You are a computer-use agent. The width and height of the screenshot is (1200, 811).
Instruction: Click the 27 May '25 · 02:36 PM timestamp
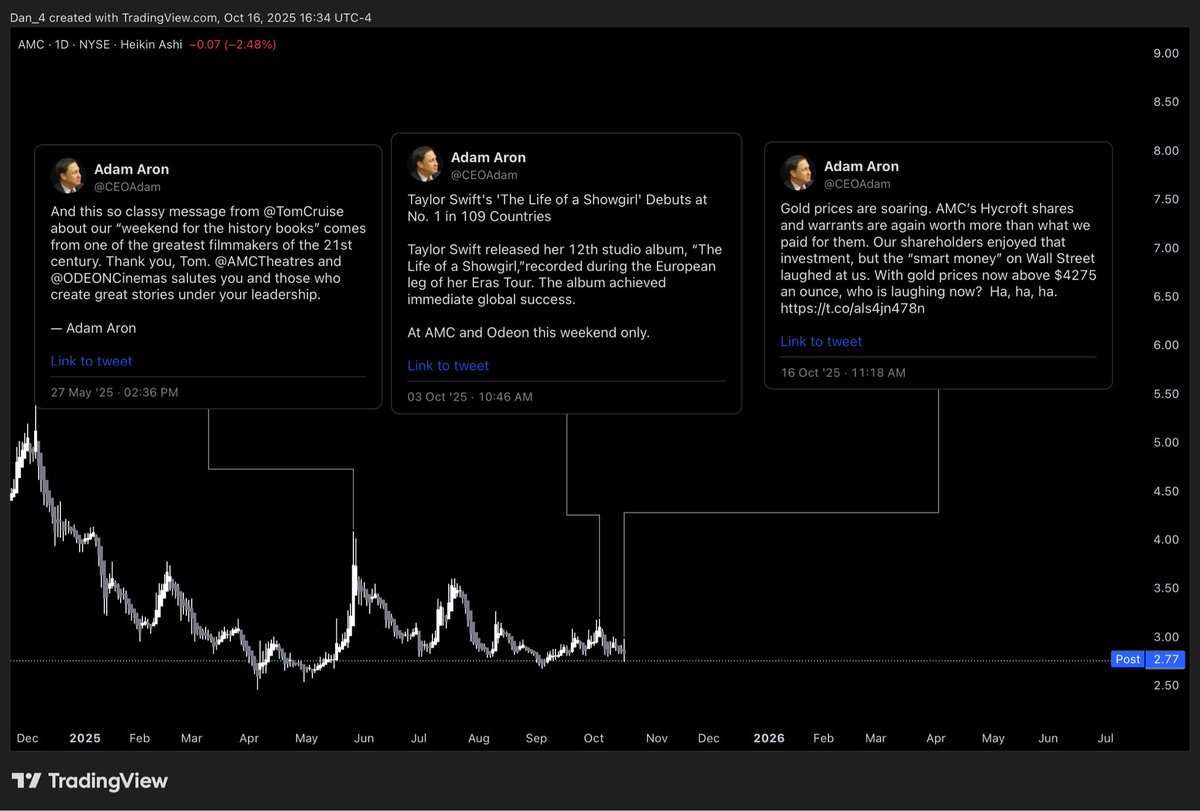tap(114, 392)
